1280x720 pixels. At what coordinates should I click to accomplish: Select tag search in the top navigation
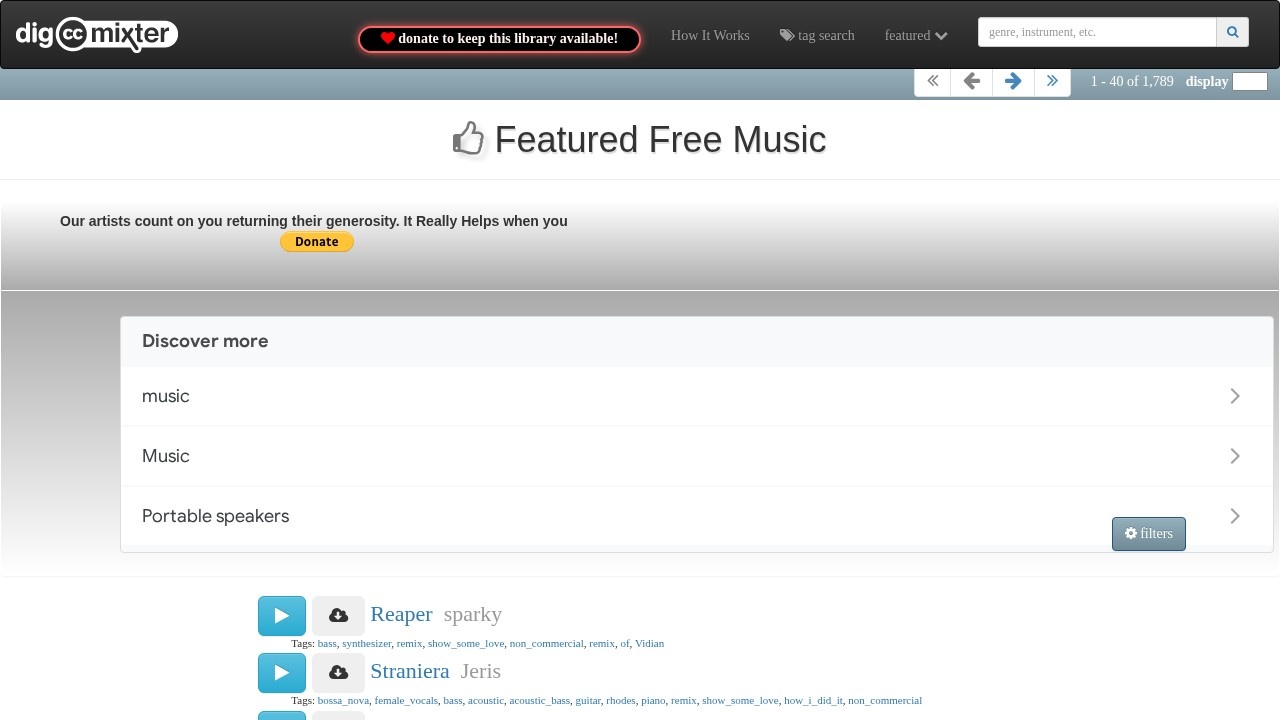tap(825, 35)
